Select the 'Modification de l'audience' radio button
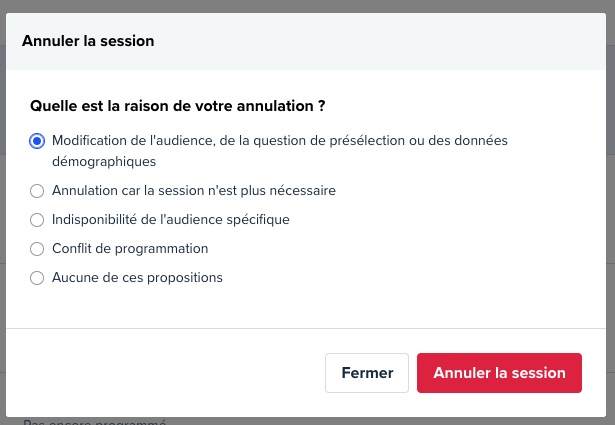The height and width of the screenshot is (425, 615). coord(37,141)
